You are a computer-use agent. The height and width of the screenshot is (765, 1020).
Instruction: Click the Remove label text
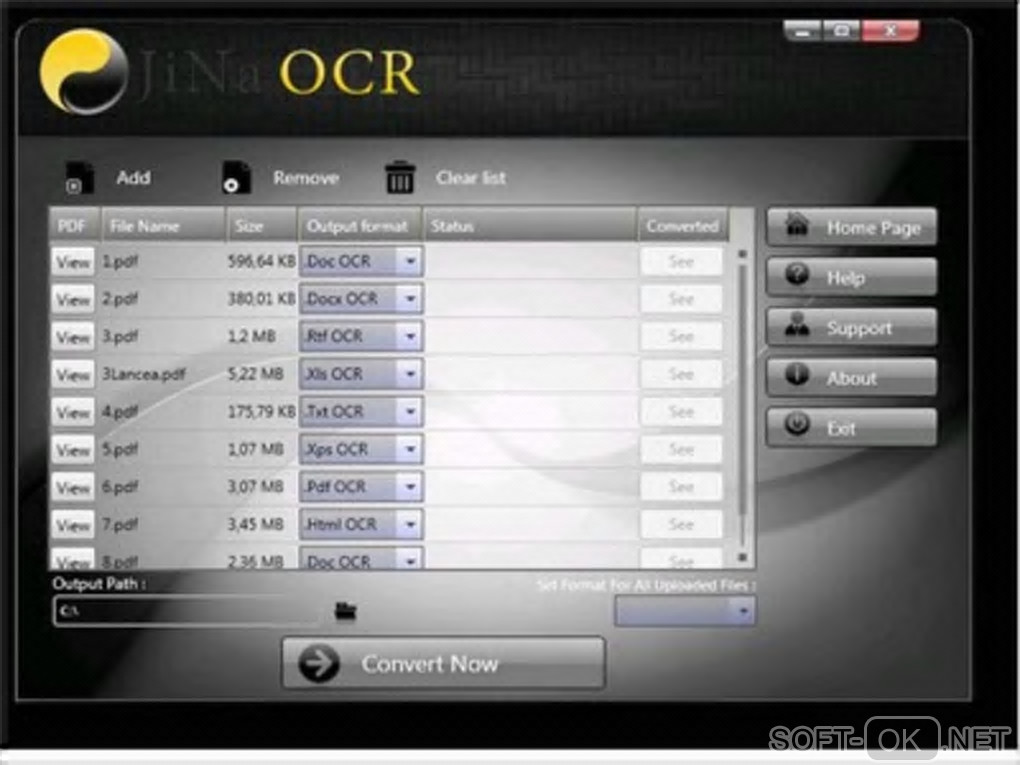306,178
